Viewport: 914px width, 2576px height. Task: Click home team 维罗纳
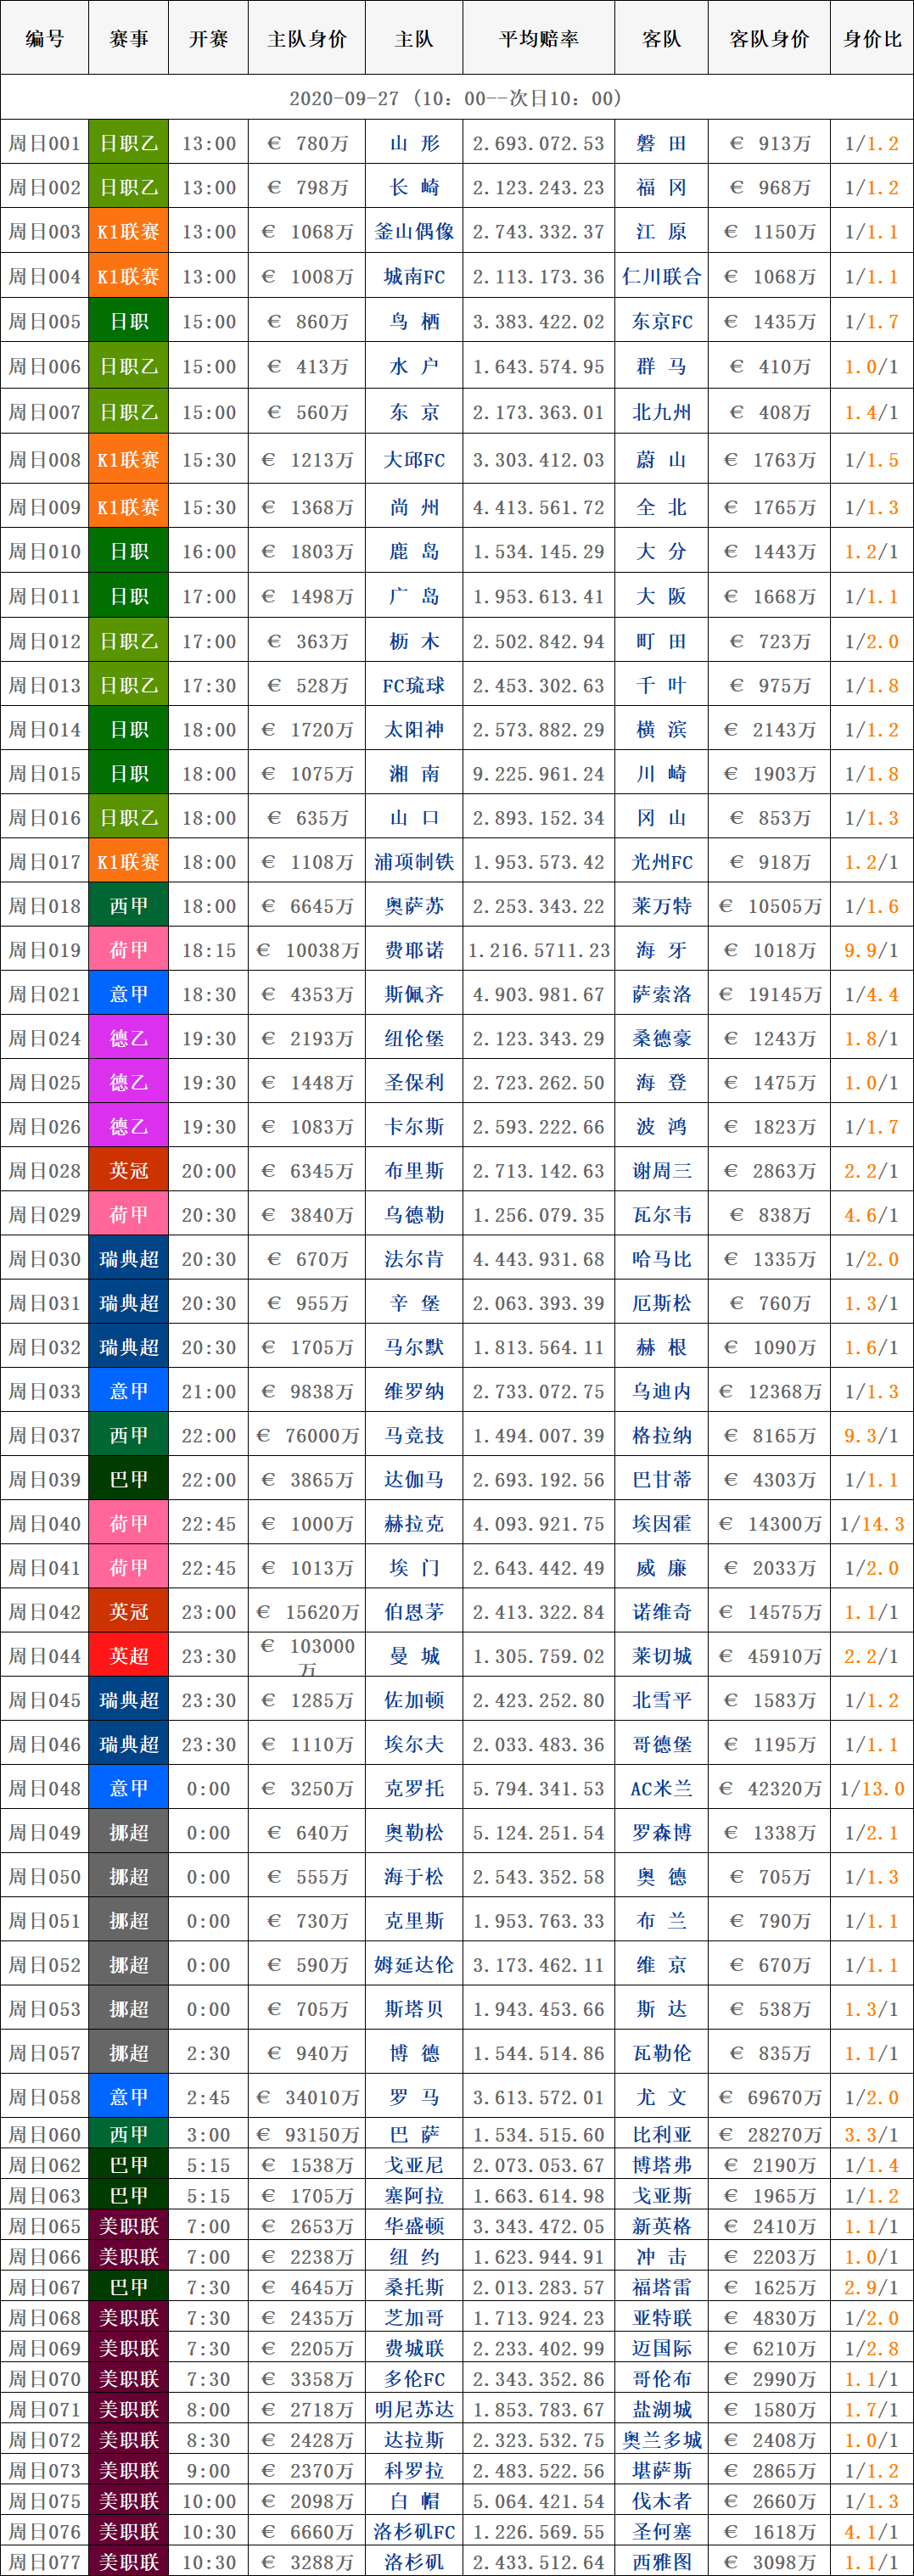pos(414,1391)
